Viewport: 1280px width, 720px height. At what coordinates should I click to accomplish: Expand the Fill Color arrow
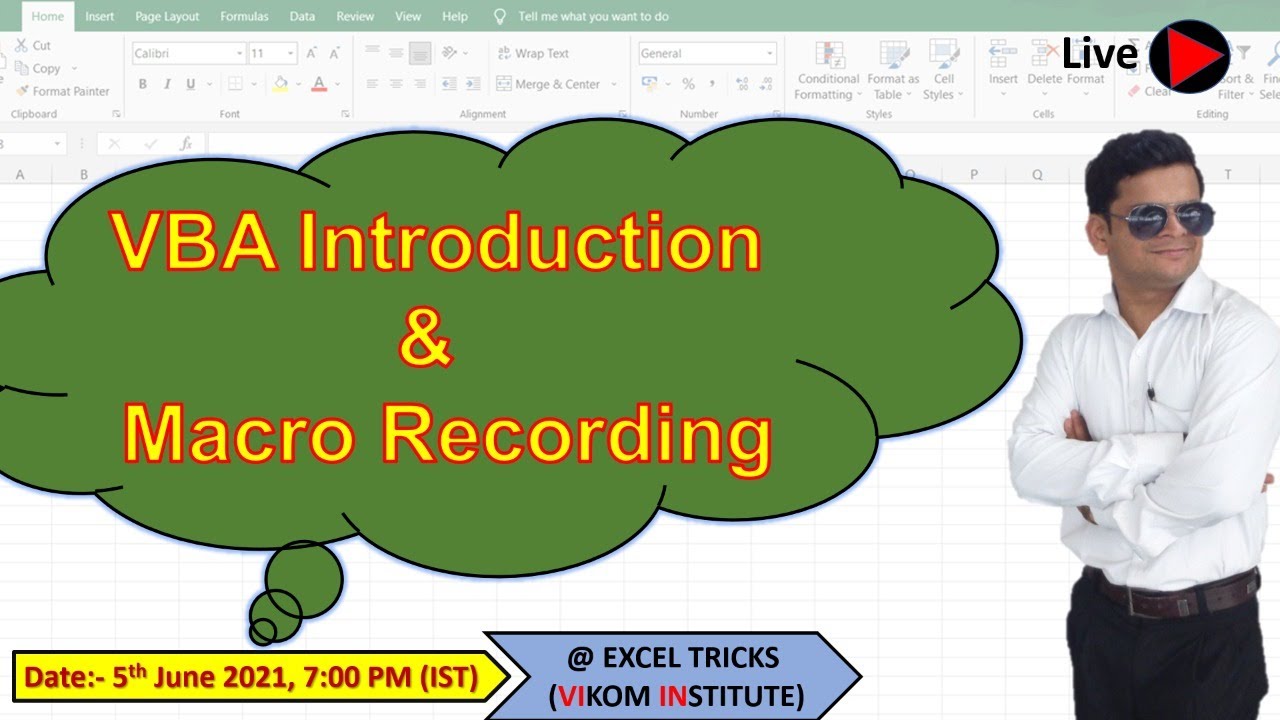(297, 84)
